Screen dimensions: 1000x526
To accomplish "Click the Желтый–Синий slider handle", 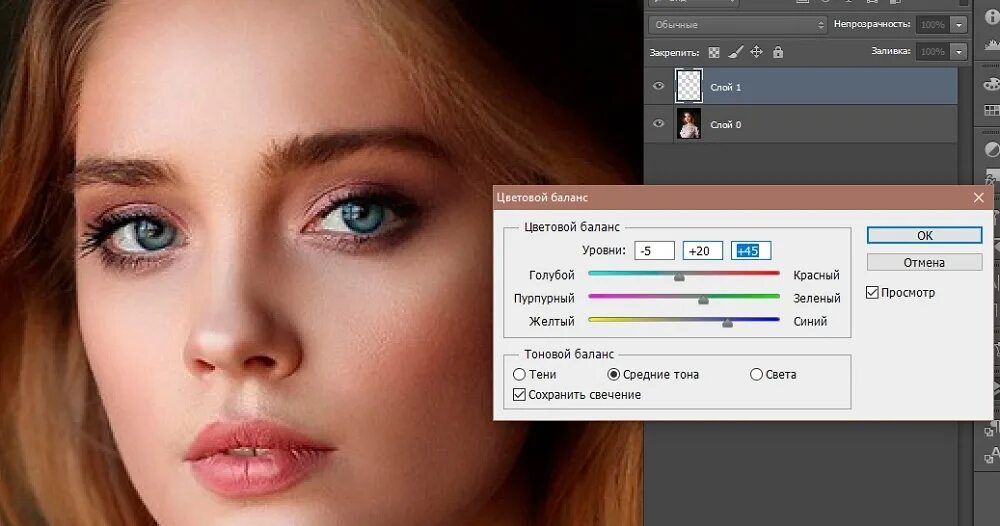I will click(x=727, y=323).
